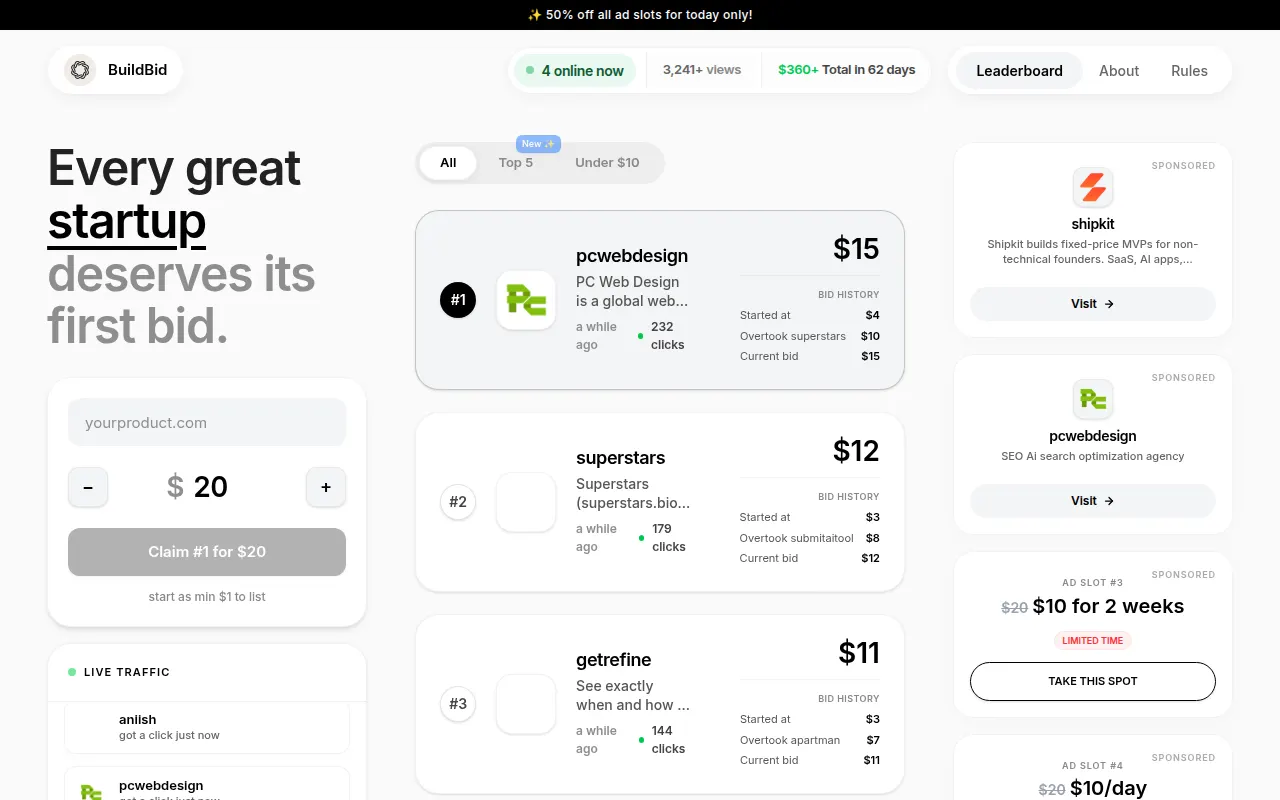Decrease bid with the minus button
The height and width of the screenshot is (800, 1280).
coord(88,487)
